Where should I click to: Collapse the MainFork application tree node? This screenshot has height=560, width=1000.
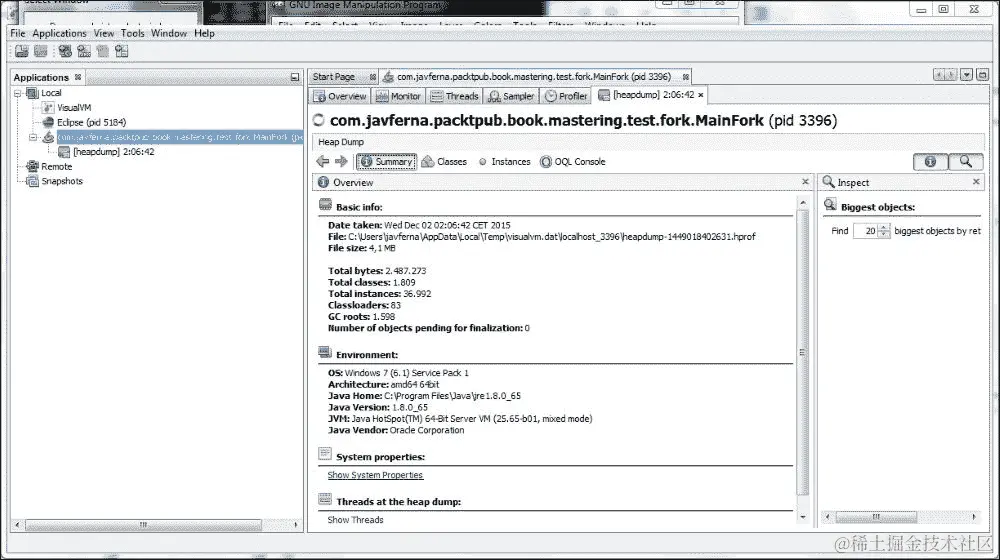(x=33, y=137)
